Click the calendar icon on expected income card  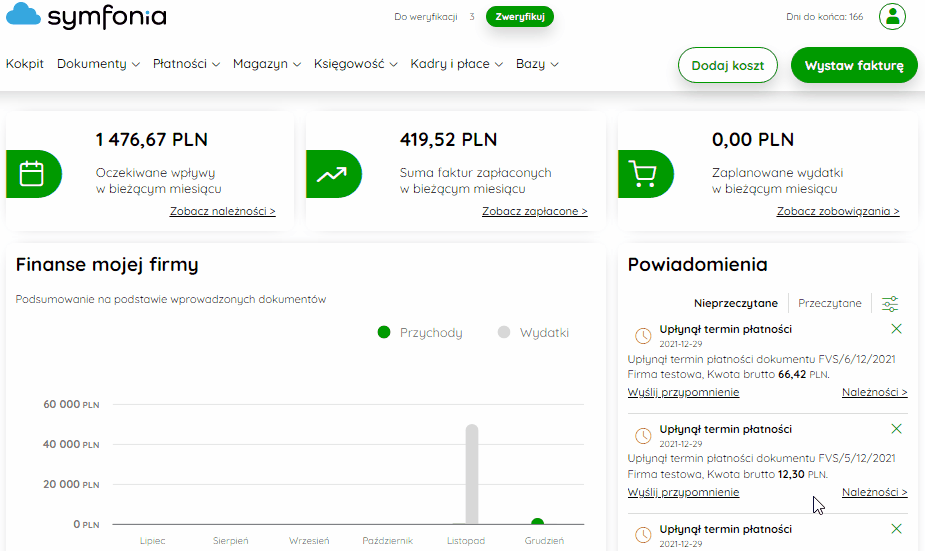pos(32,174)
